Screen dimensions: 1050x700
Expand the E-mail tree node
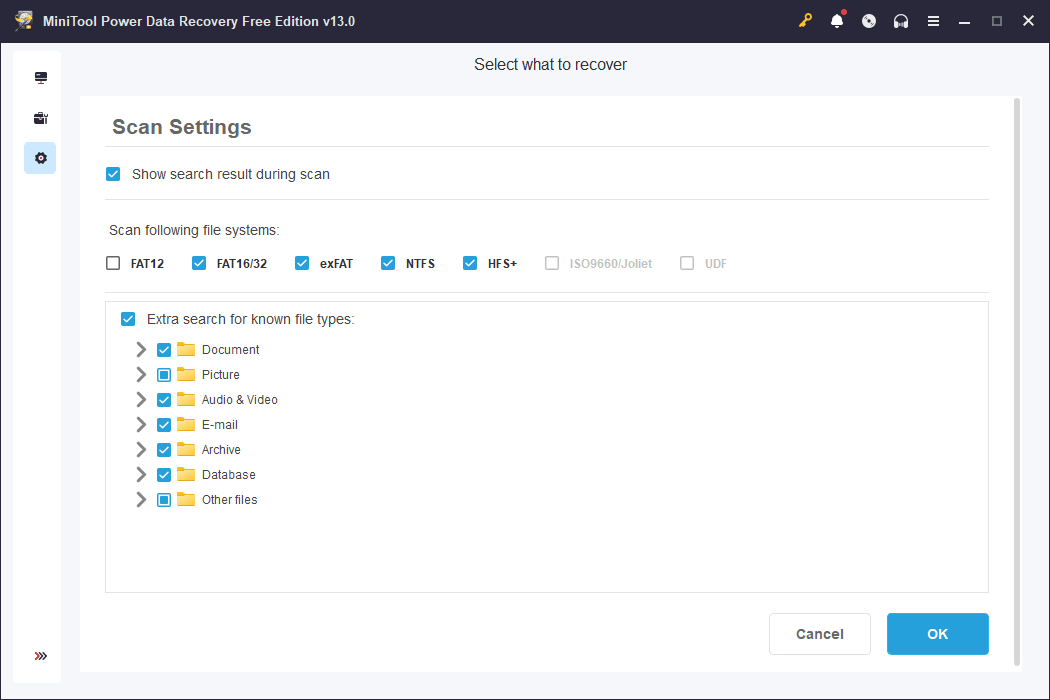(x=141, y=425)
